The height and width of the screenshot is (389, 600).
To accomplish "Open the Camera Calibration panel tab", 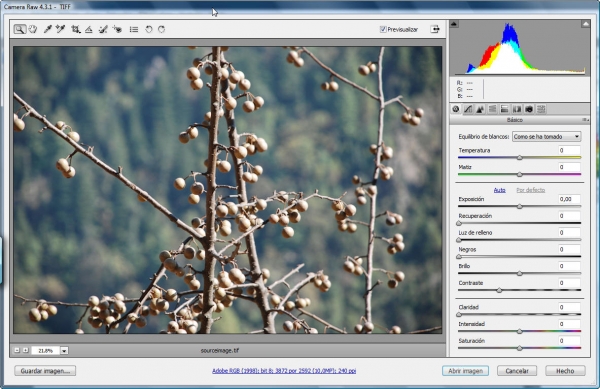I will (x=529, y=109).
